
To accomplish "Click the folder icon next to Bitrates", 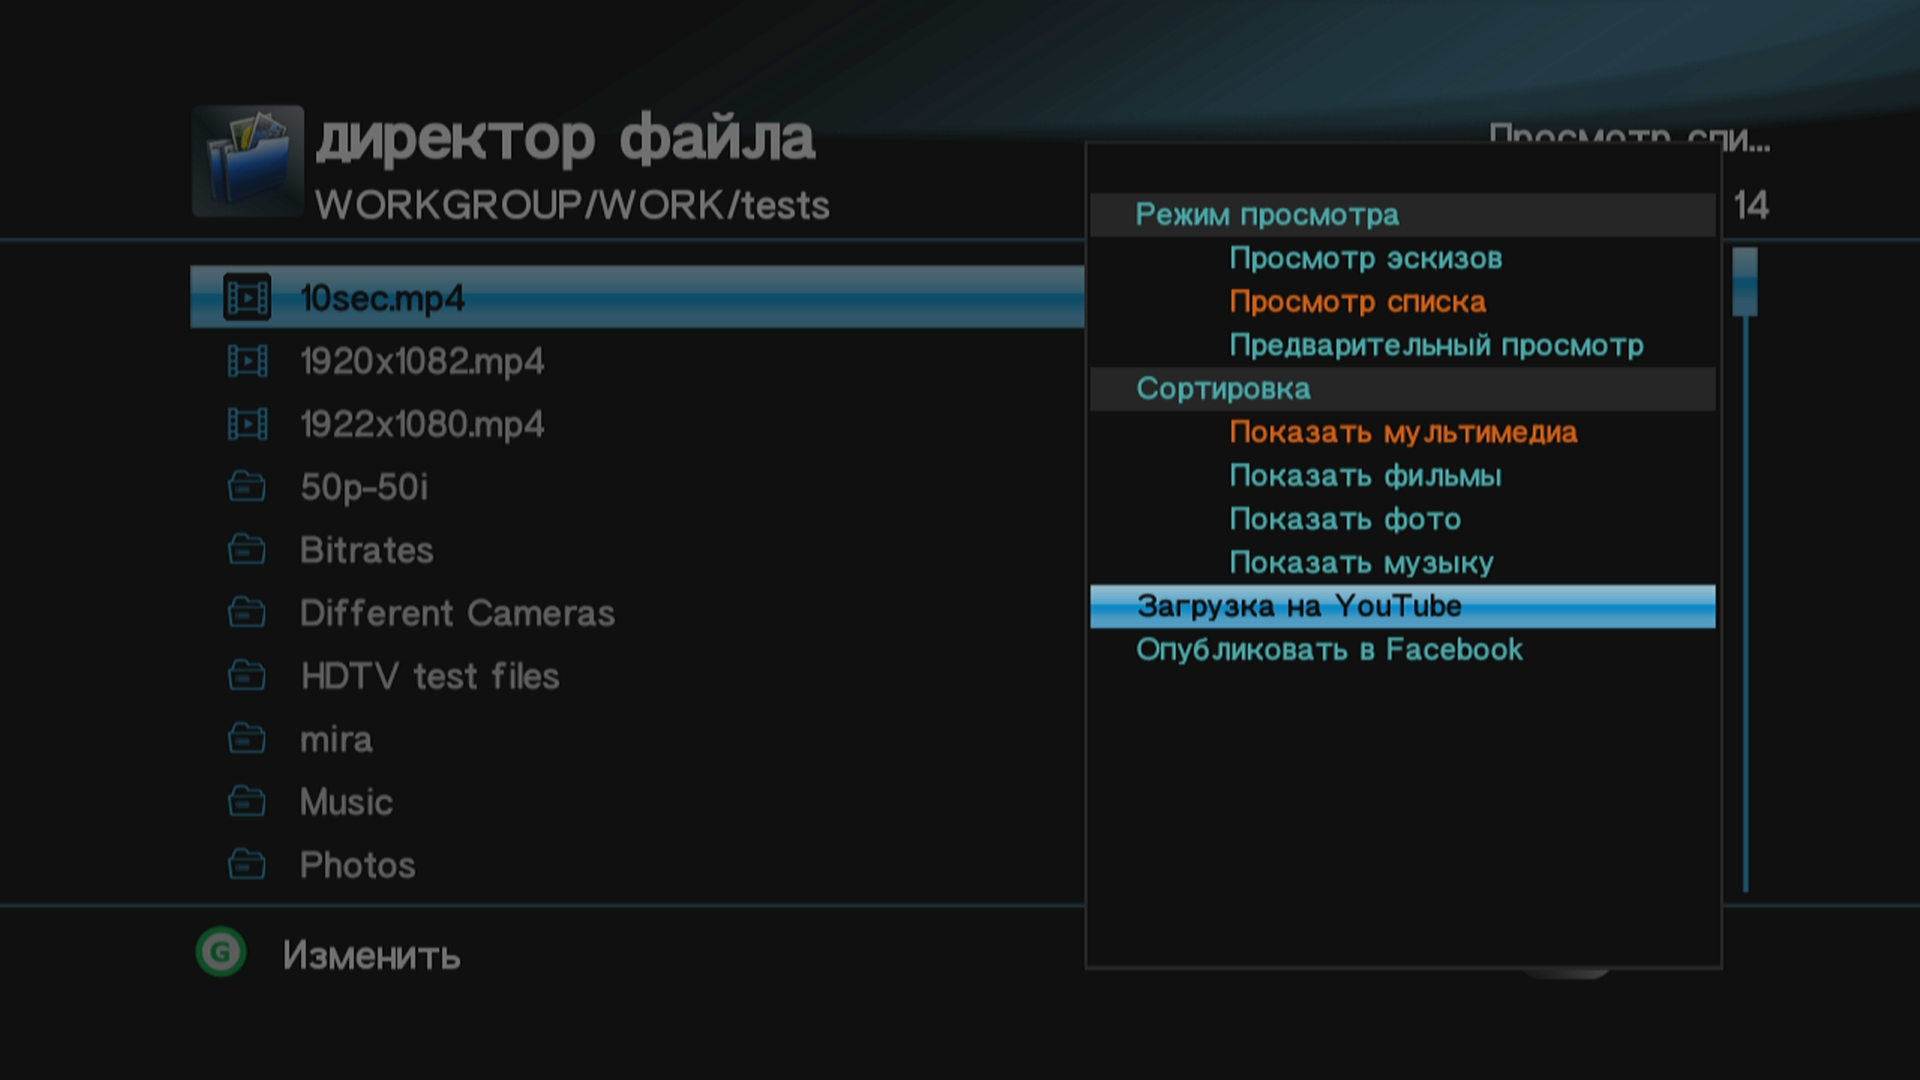I will click(x=247, y=549).
